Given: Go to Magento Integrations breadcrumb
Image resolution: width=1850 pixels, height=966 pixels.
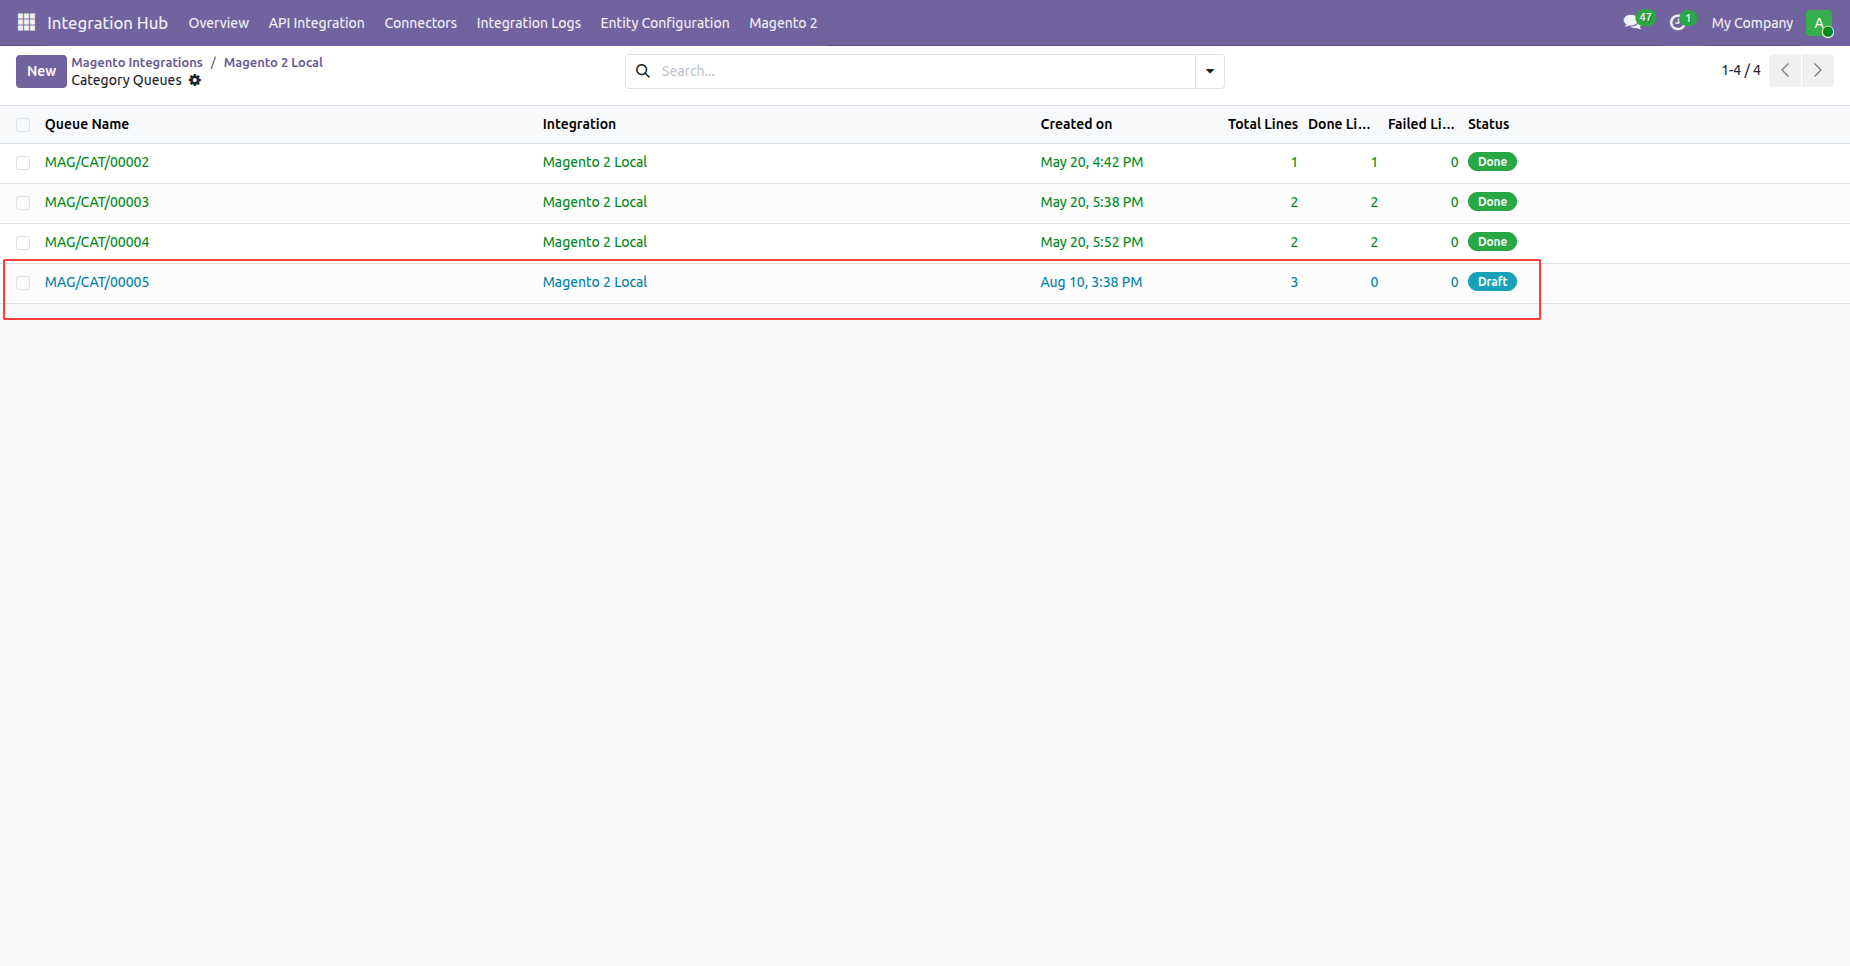Looking at the screenshot, I should tap(137, 62).
